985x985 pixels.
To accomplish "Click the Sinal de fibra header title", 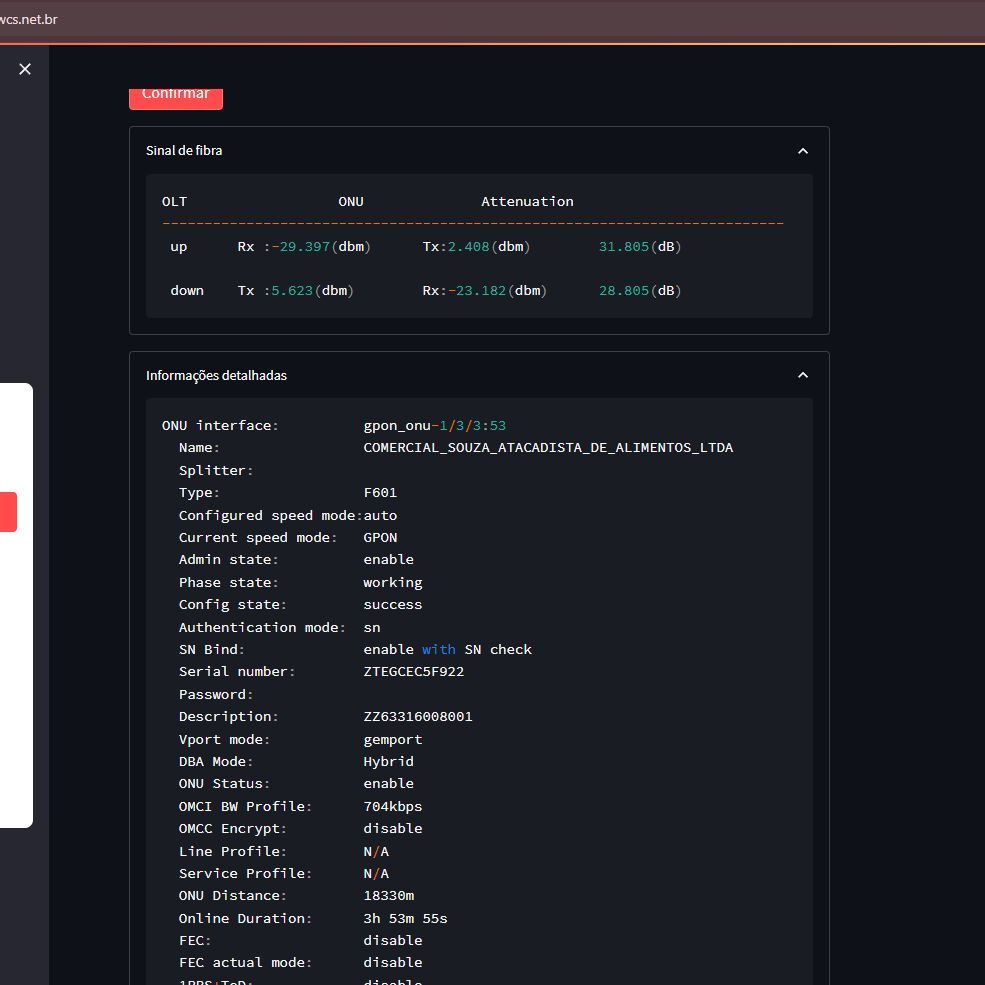I will (184, 151).
